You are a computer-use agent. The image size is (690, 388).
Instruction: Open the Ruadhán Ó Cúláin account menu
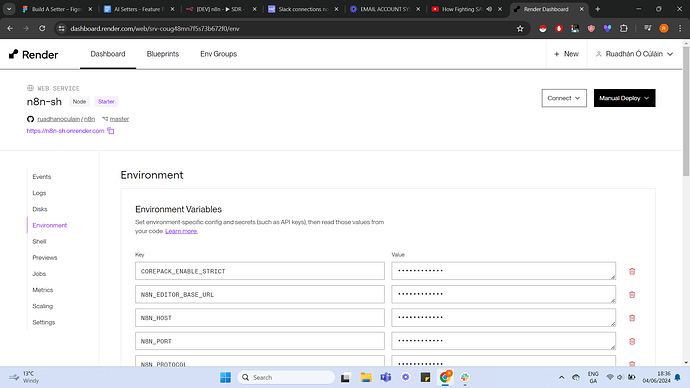tap(634, 54)
